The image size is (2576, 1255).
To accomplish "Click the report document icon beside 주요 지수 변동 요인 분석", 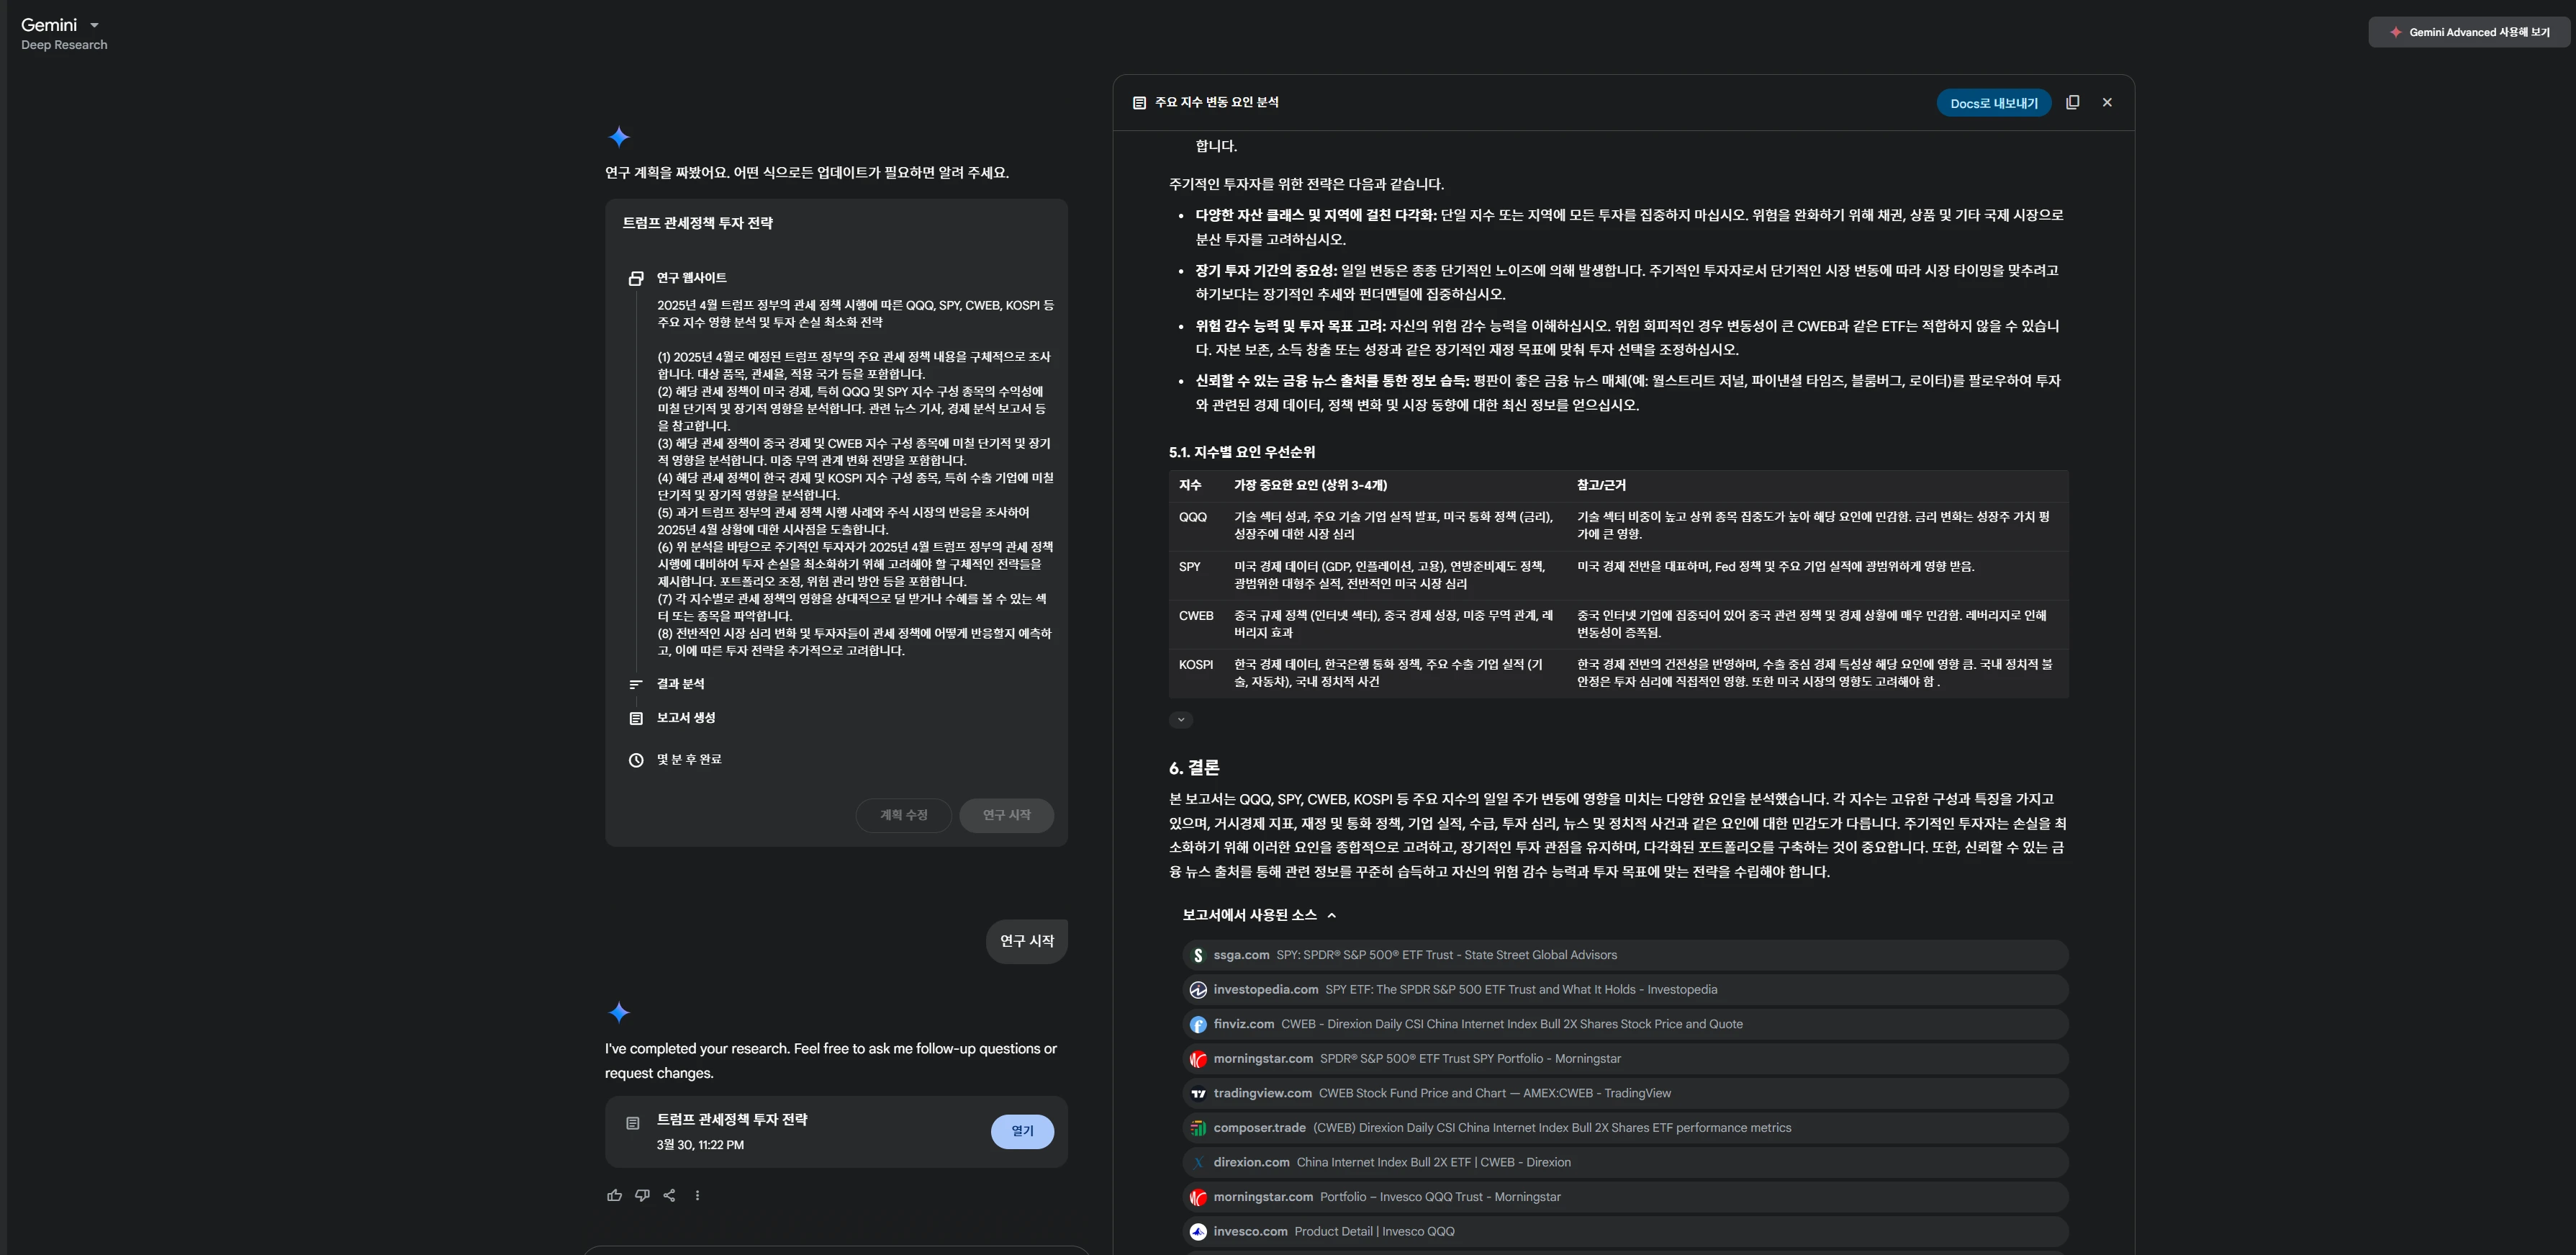I will click(x=1139, y=103).
